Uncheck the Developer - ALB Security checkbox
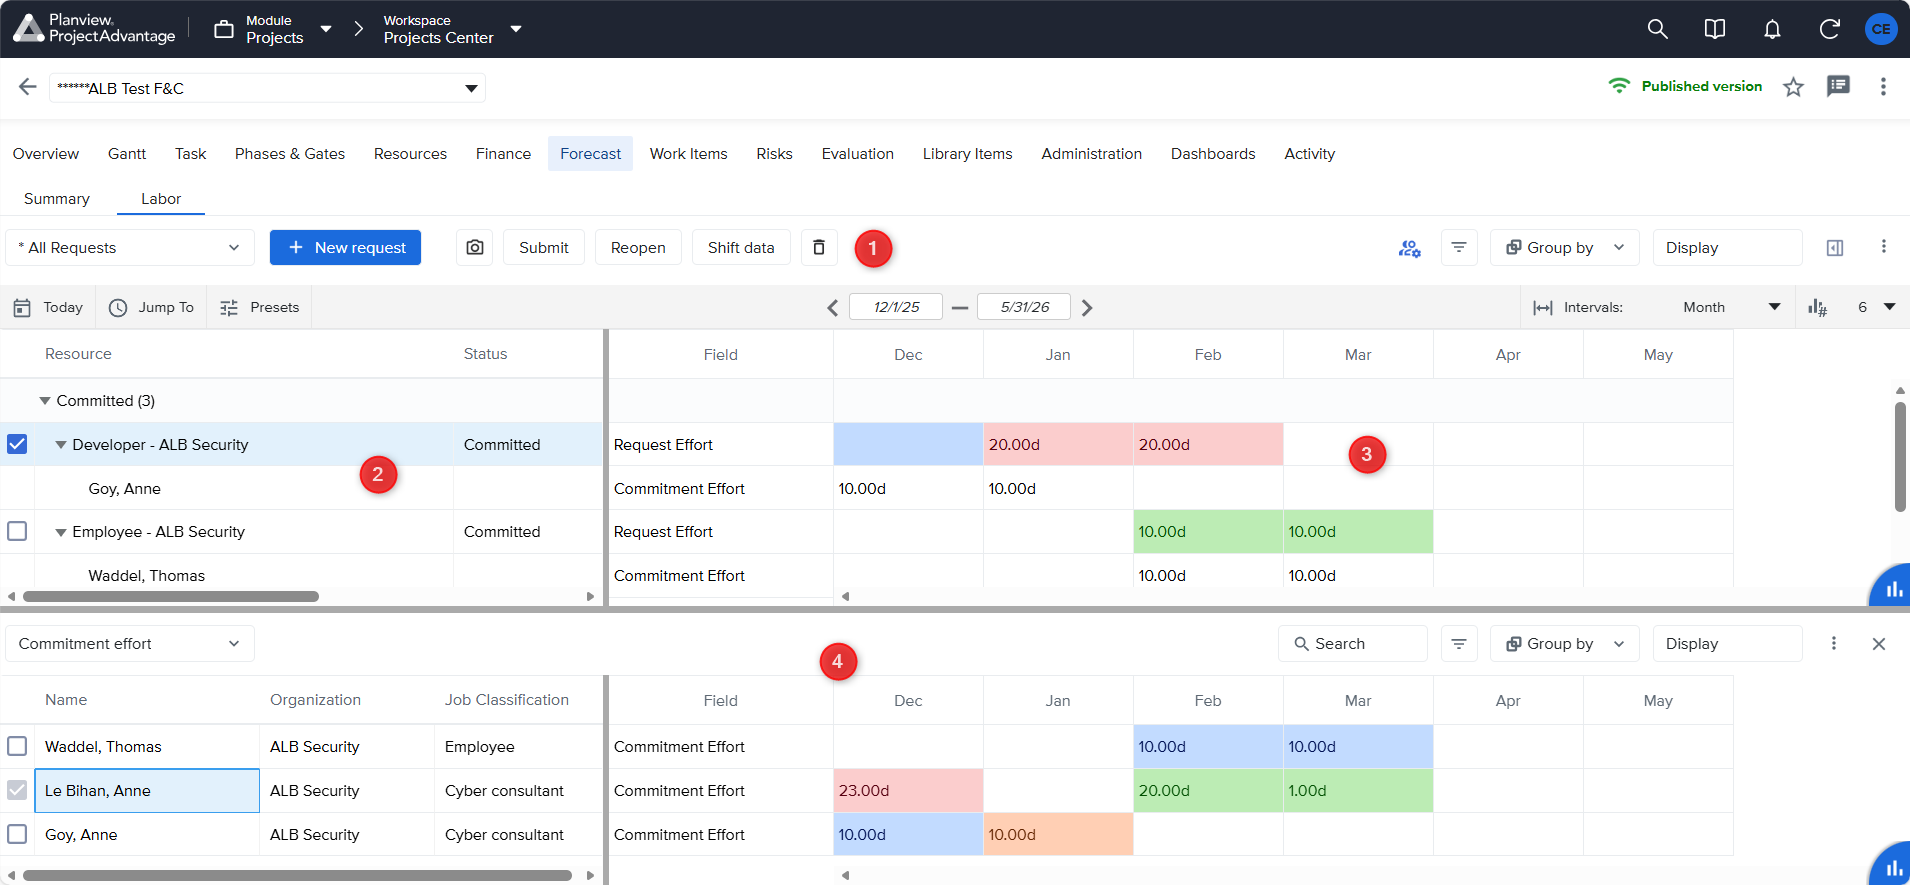Image resolution: width=1910 pixels, height=885 pixels. (x=17, y=444)
